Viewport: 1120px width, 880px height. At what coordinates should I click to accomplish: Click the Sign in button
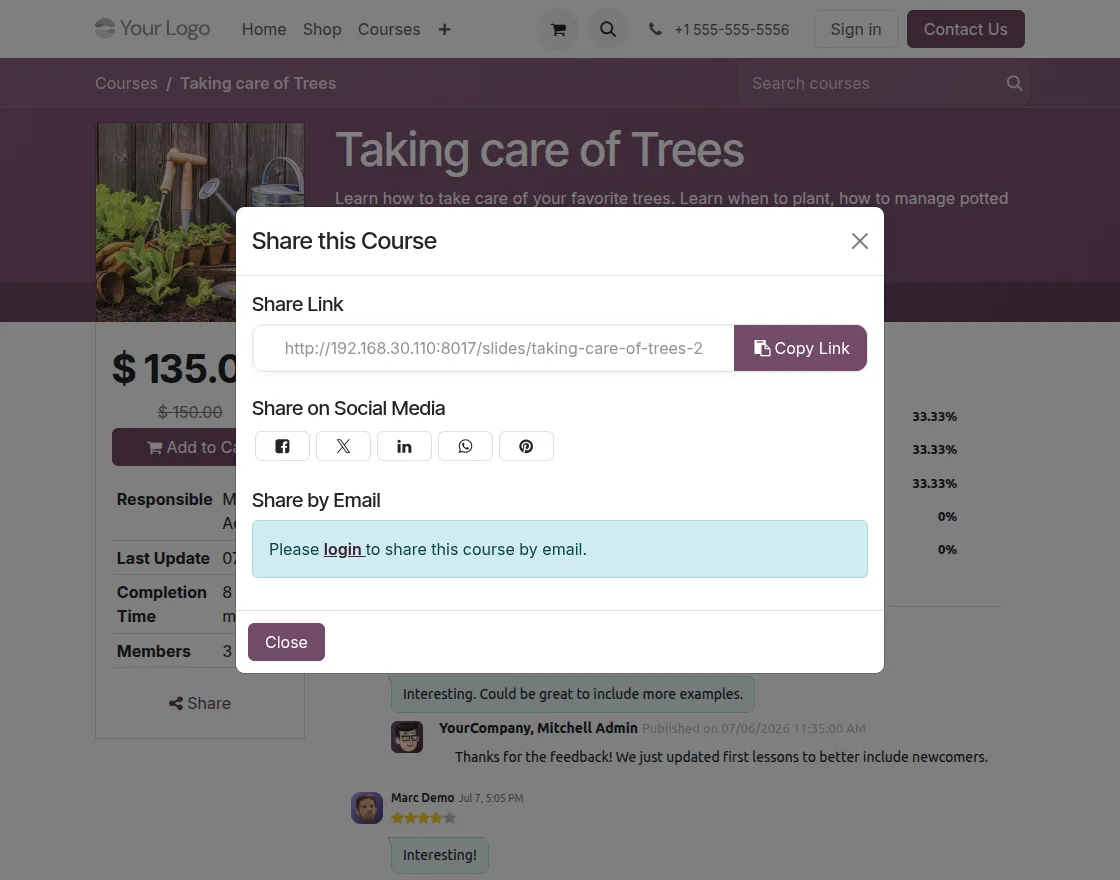[x=856, y=29]
